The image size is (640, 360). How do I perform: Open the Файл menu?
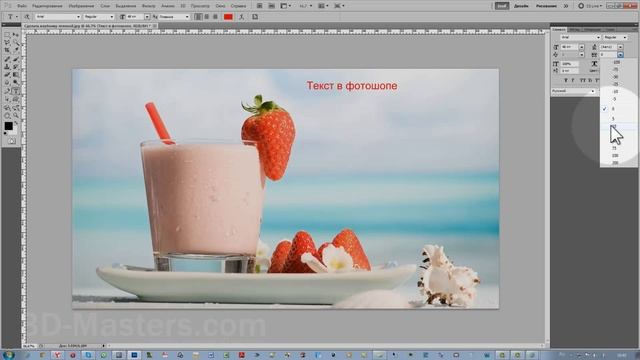(x=22, y=6)
